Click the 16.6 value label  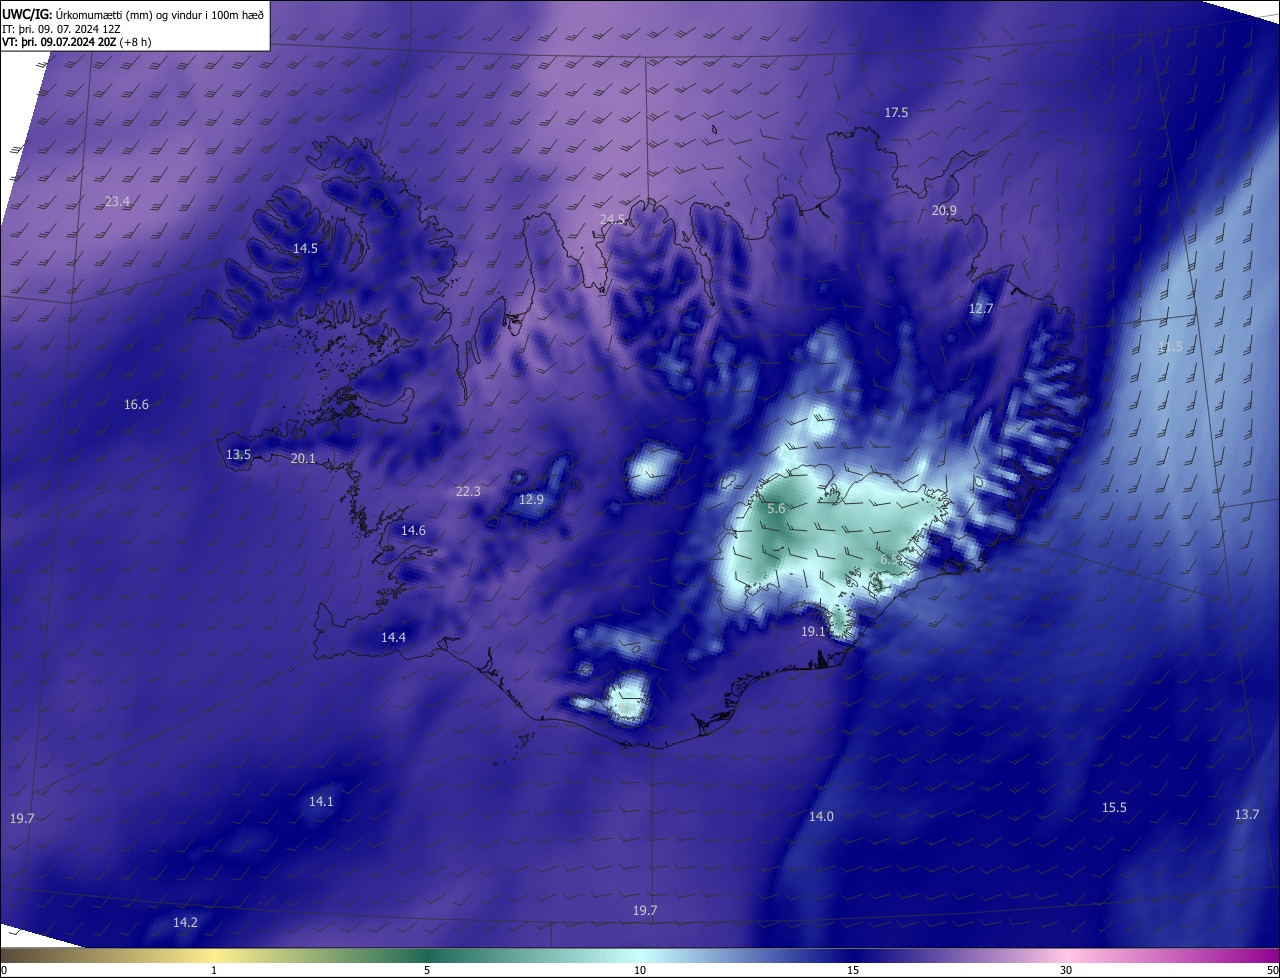136,405
